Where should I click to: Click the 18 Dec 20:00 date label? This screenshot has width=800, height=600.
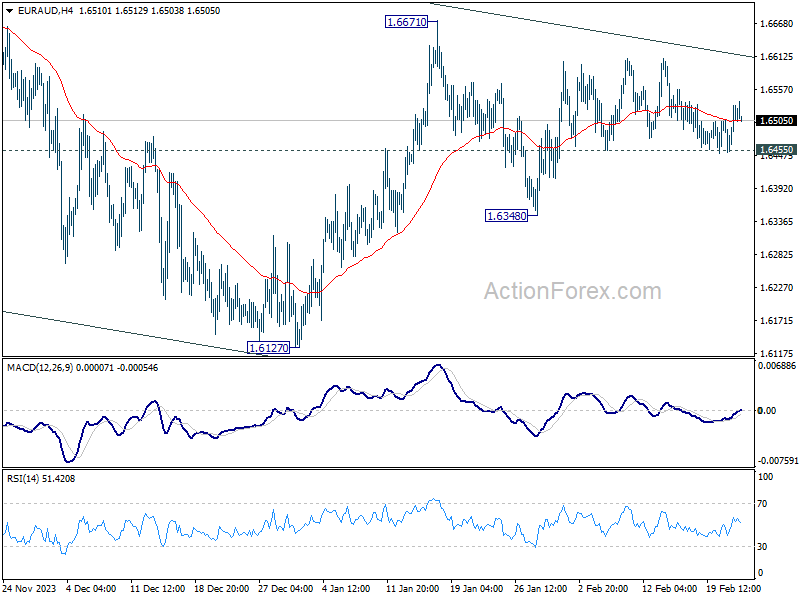tap(221, 588)
